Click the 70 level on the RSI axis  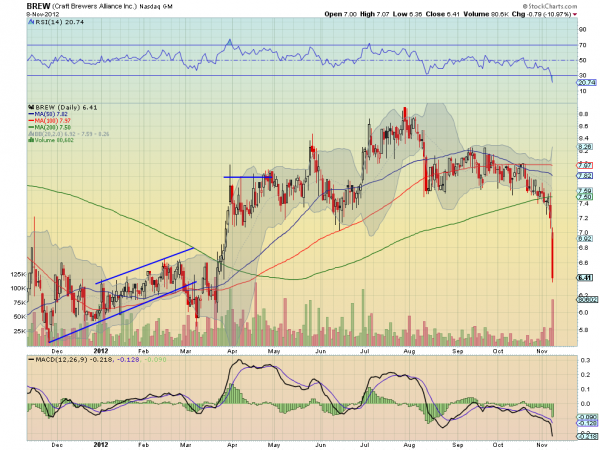(x=583, y=45)
